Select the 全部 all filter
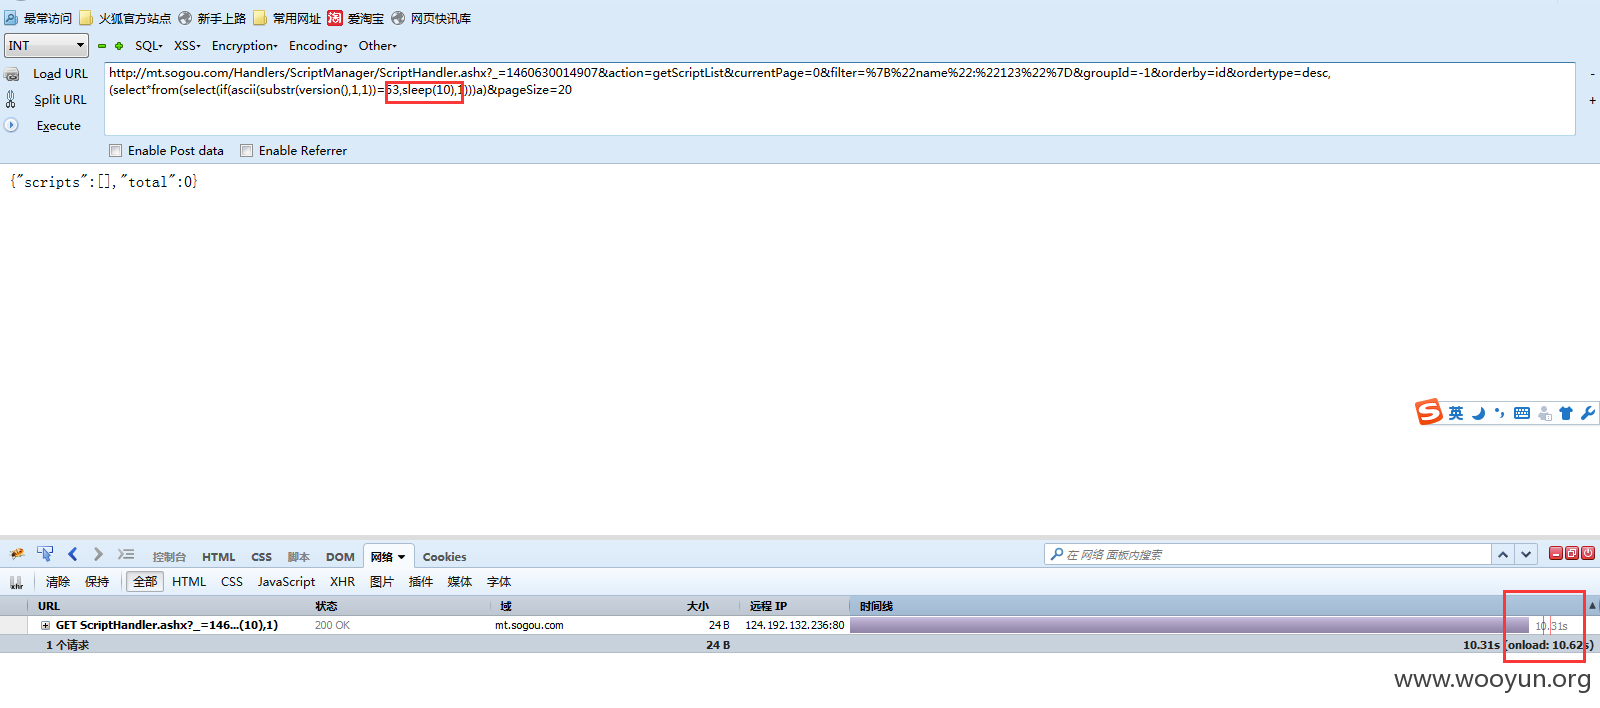1600x708 pixels. [x=145, y=582]
